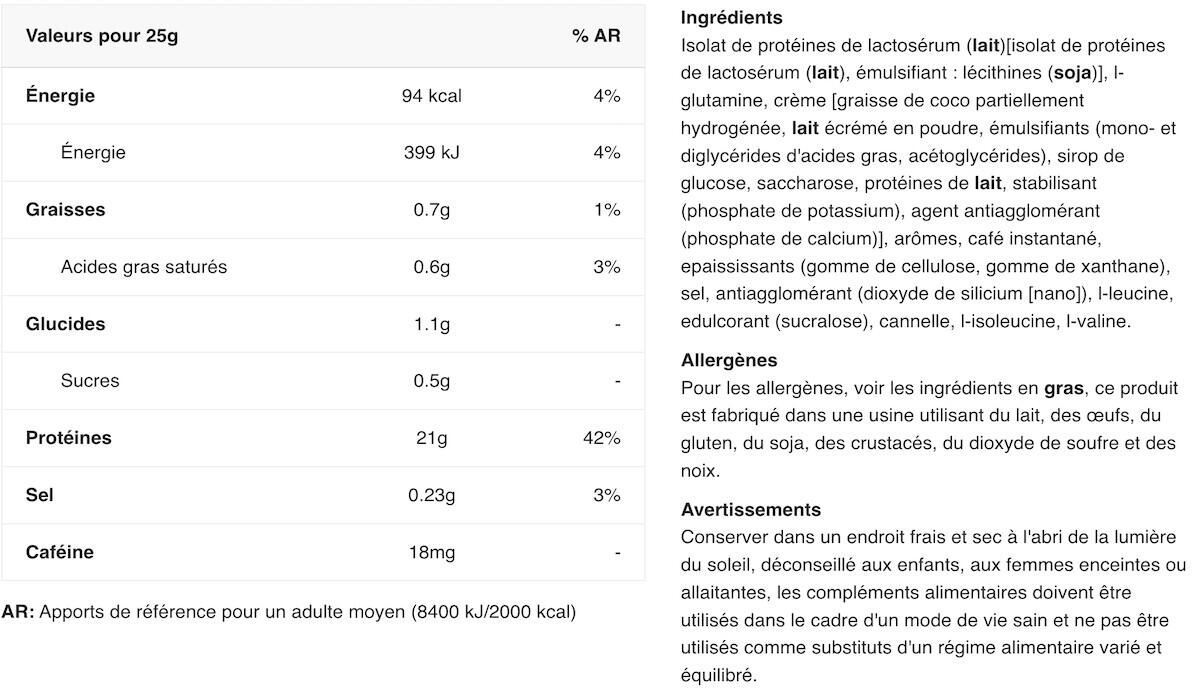The height and width of the screenshot is (700, 1200).
Task: Click the "Sucres" row label
Action: pyautogui.click(x=90, y=381)
